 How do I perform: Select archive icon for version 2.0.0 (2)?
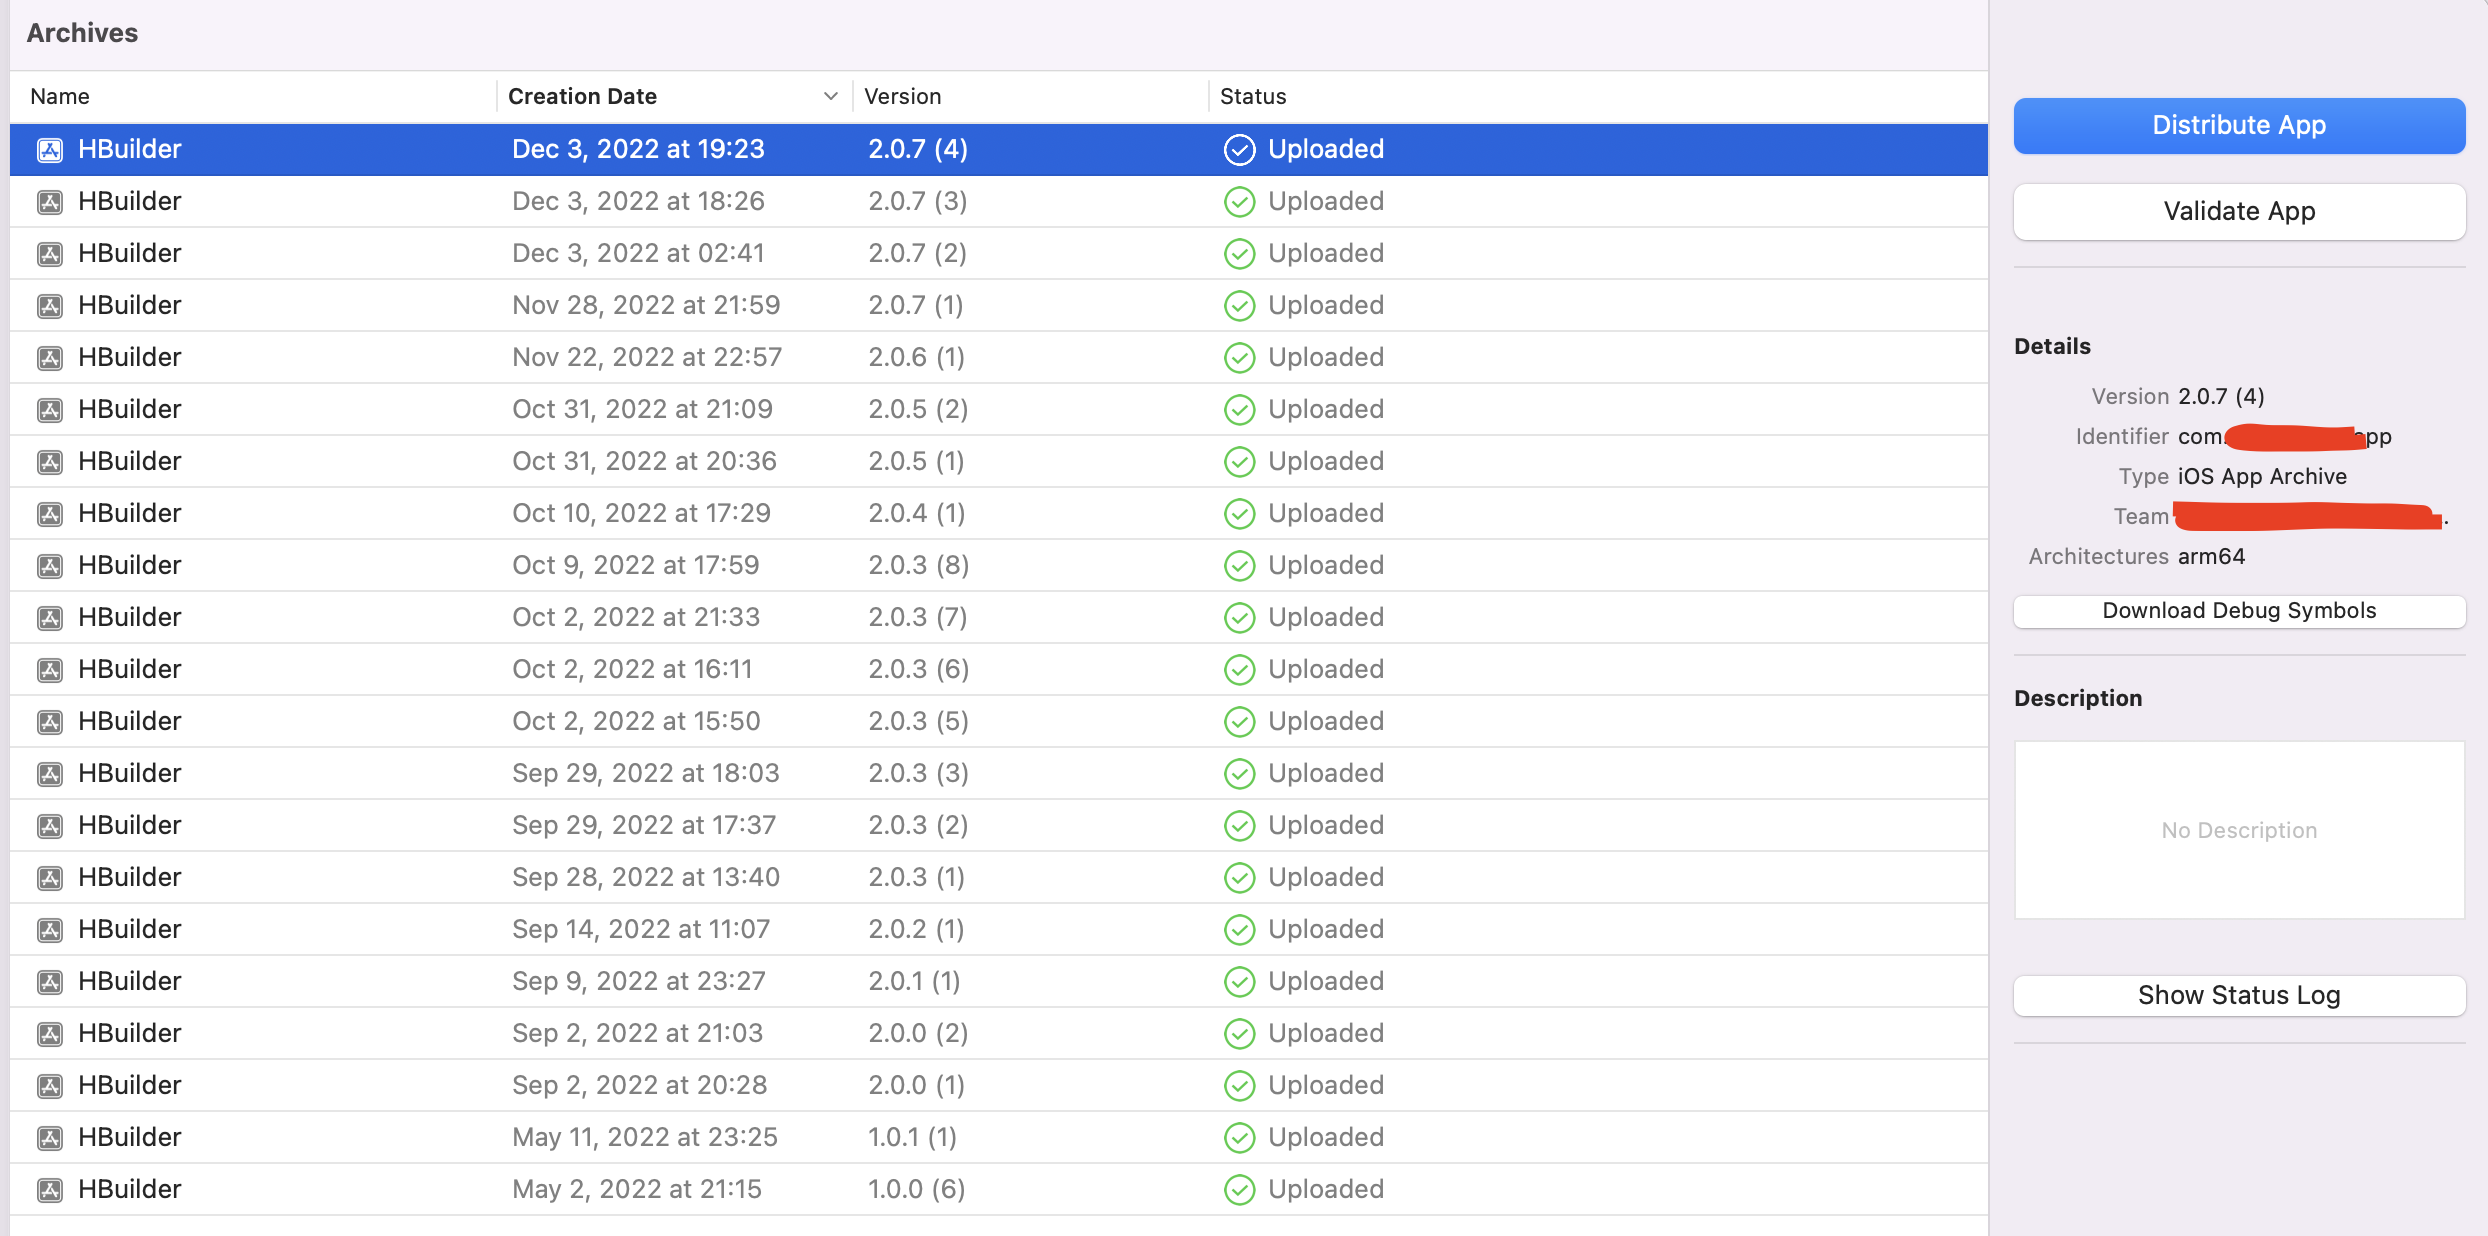click(x=50, y=1034)
